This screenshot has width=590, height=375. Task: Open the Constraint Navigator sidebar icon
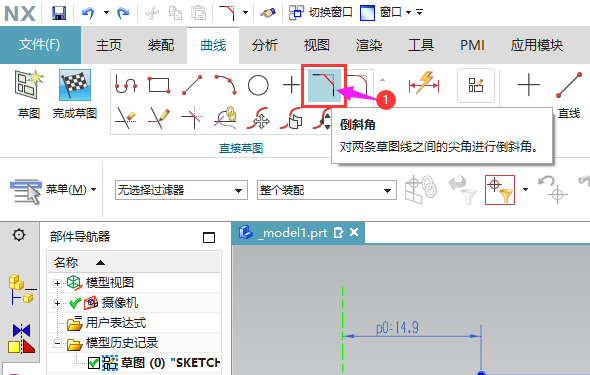pyautogui.click(x=22, y=338)
